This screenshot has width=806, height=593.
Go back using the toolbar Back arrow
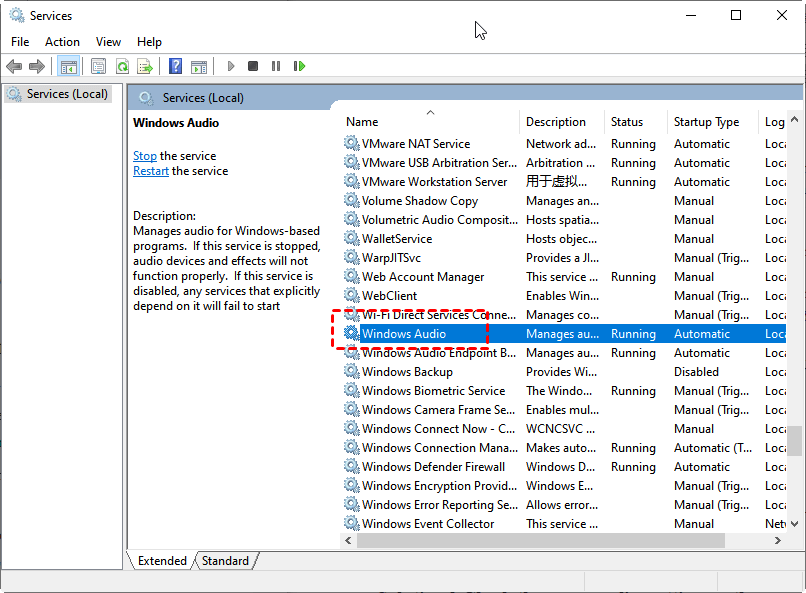pos(14,66)
